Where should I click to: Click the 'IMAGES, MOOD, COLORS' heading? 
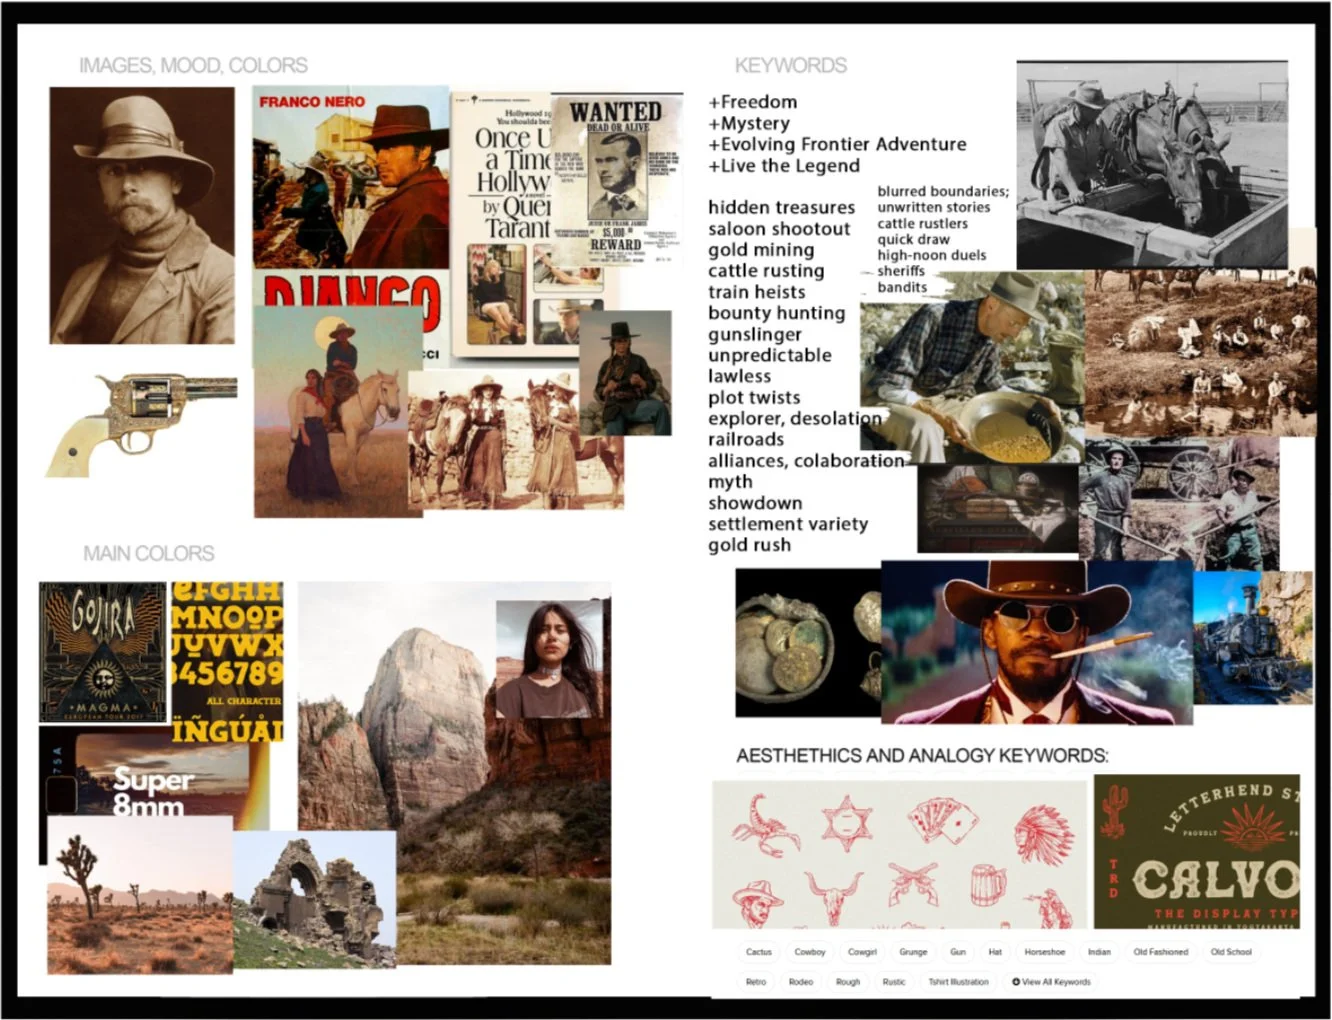(x=193, y=65)
